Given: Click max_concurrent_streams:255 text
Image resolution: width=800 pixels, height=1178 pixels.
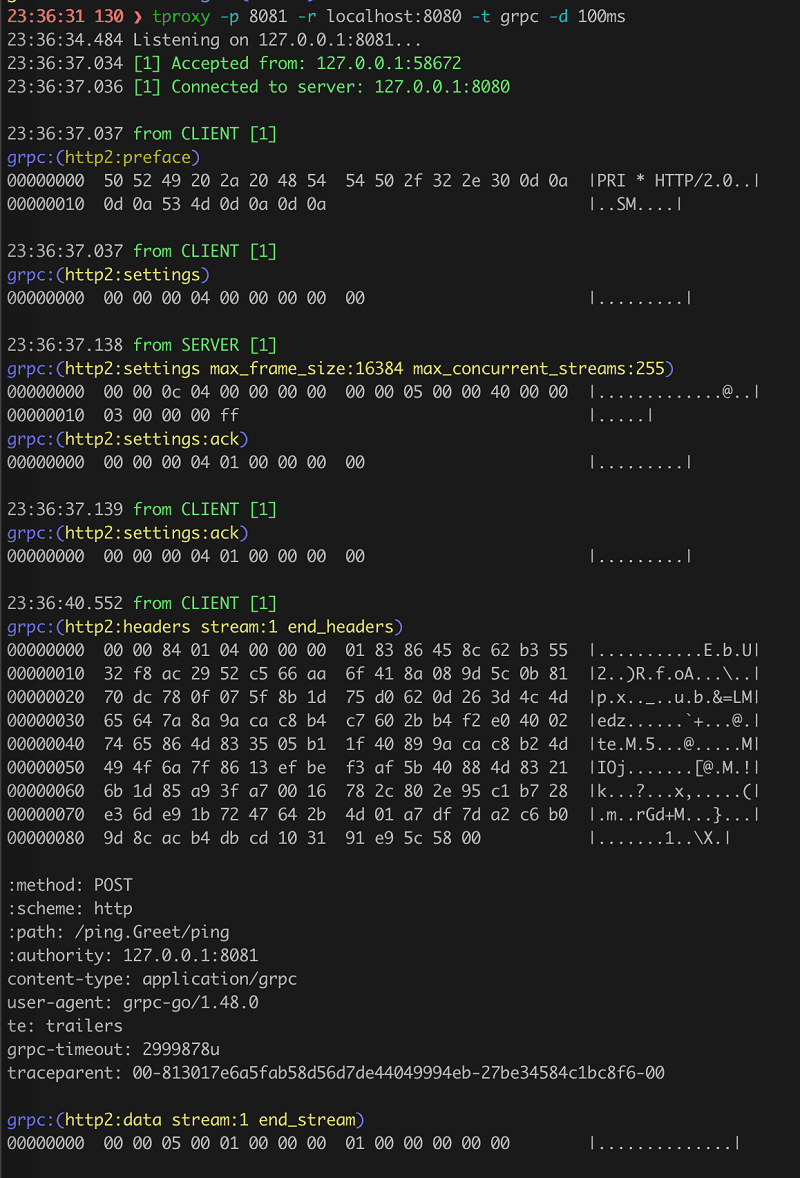Looking at the screenshot, I should point(539,368).
